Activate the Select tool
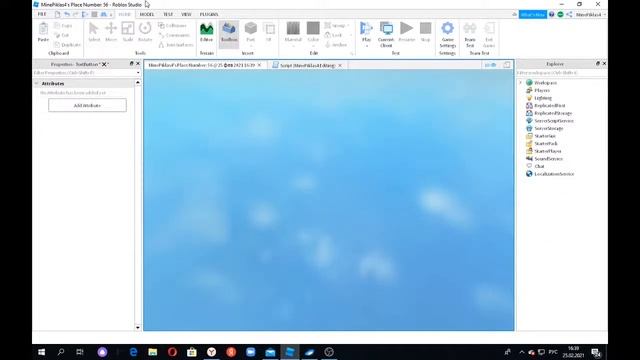This screenshot has height=360, width=640. point(94,32)
